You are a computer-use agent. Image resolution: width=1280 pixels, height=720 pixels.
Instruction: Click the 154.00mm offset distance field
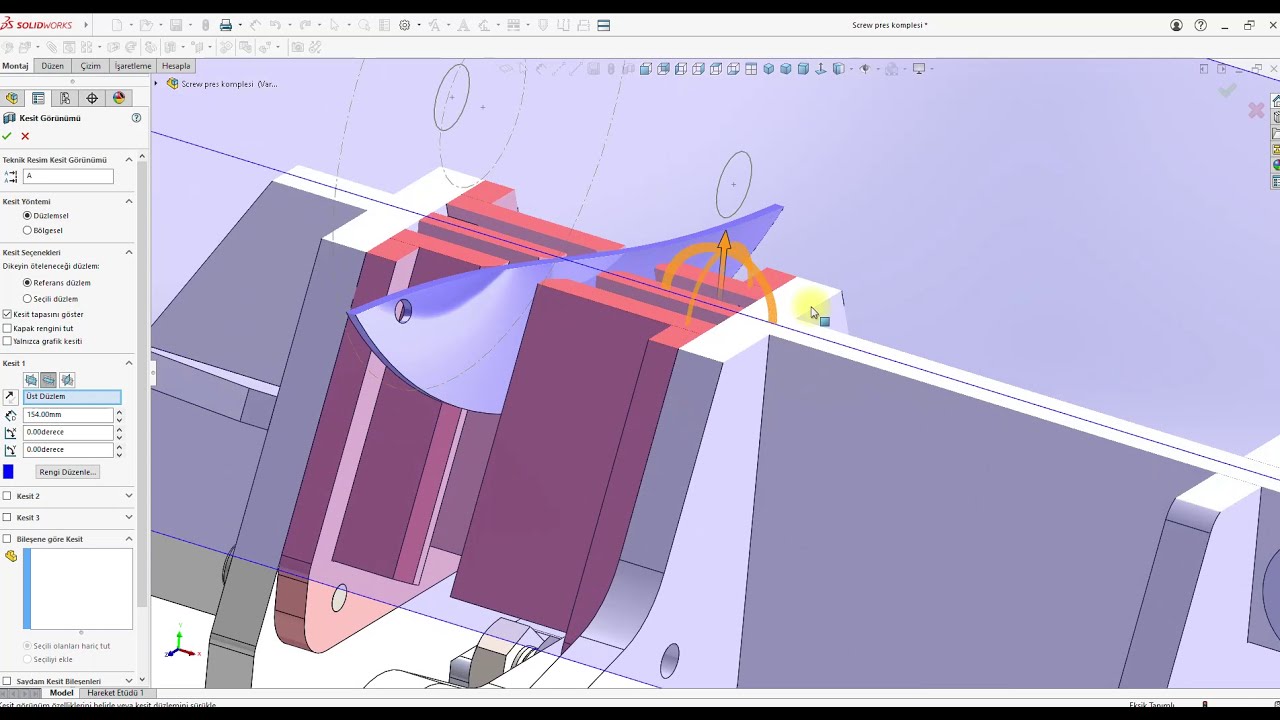click(68, 414)
